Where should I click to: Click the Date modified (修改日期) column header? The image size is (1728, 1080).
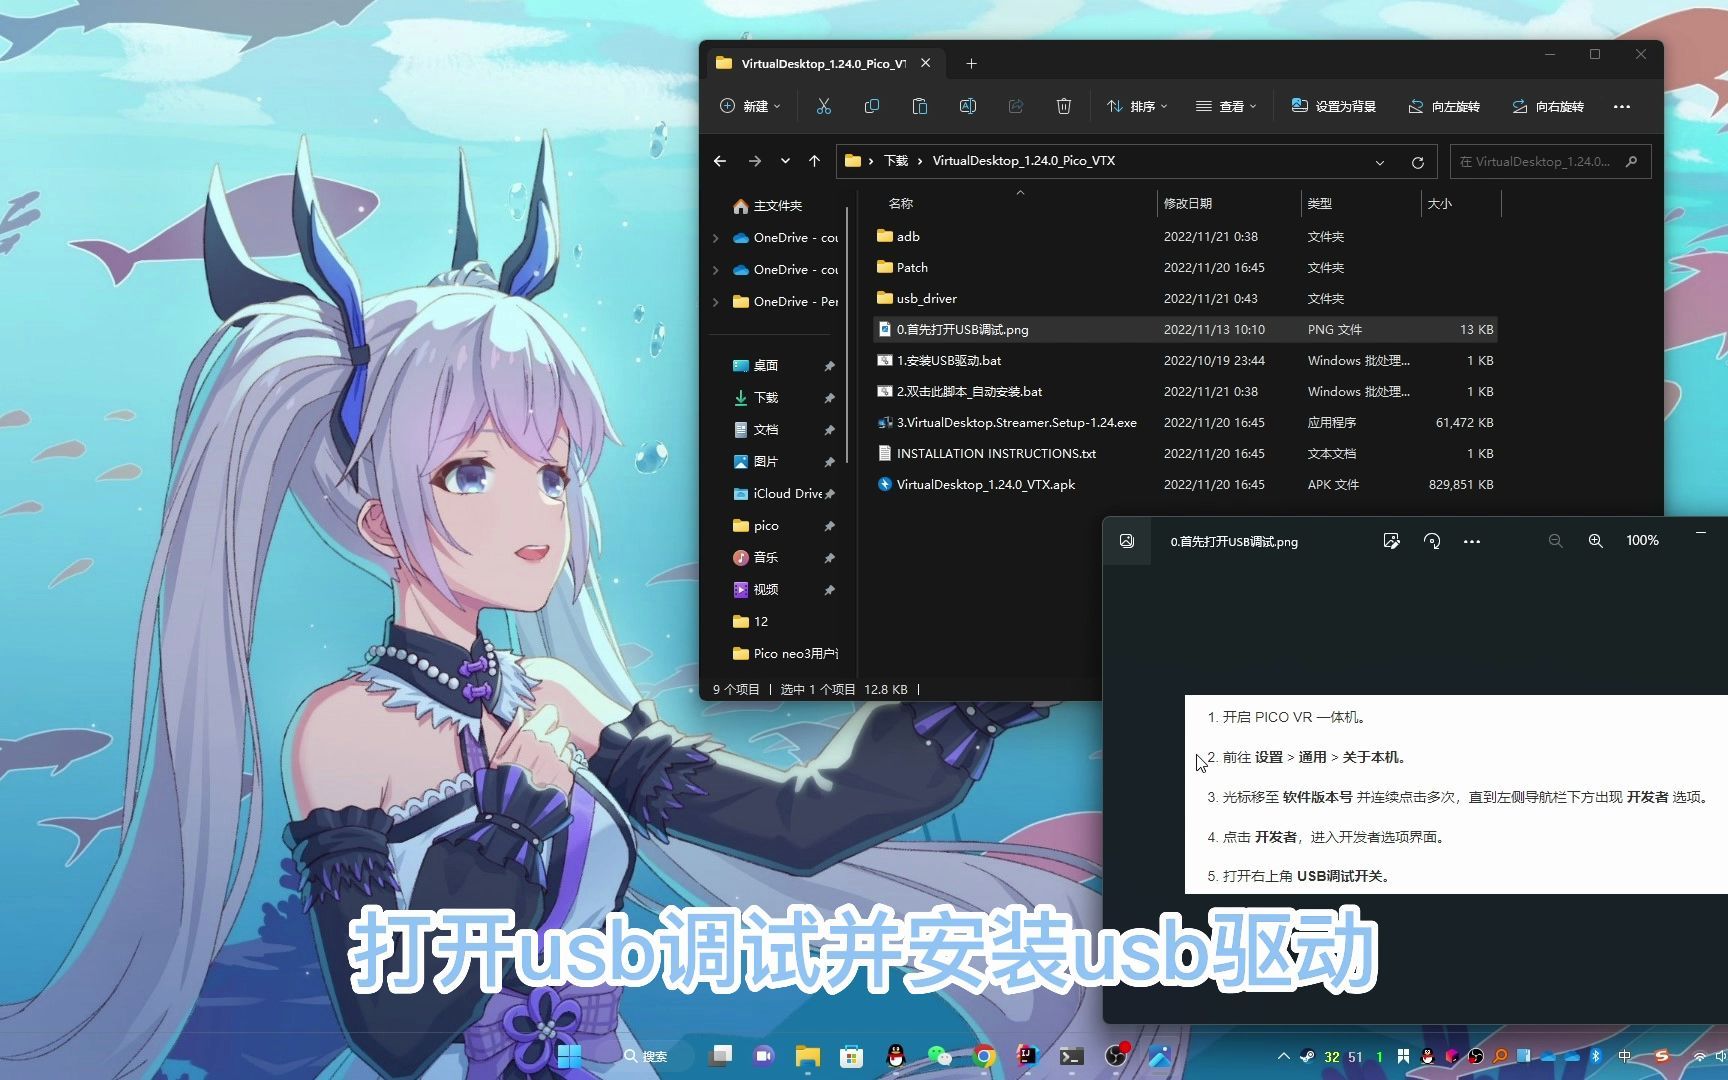pyautogui.click(x=1228, y=203)
